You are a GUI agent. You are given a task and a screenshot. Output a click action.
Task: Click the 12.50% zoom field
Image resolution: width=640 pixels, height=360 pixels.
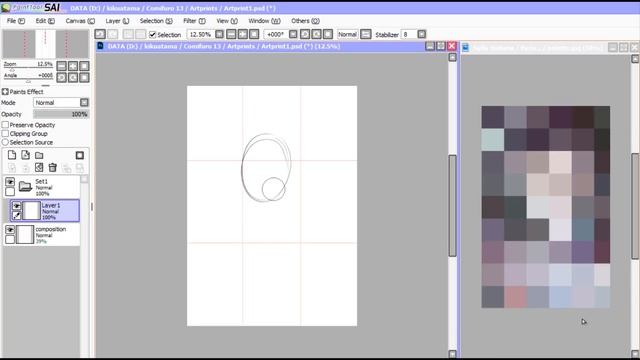pyautogui.click(x=200, y=34)
